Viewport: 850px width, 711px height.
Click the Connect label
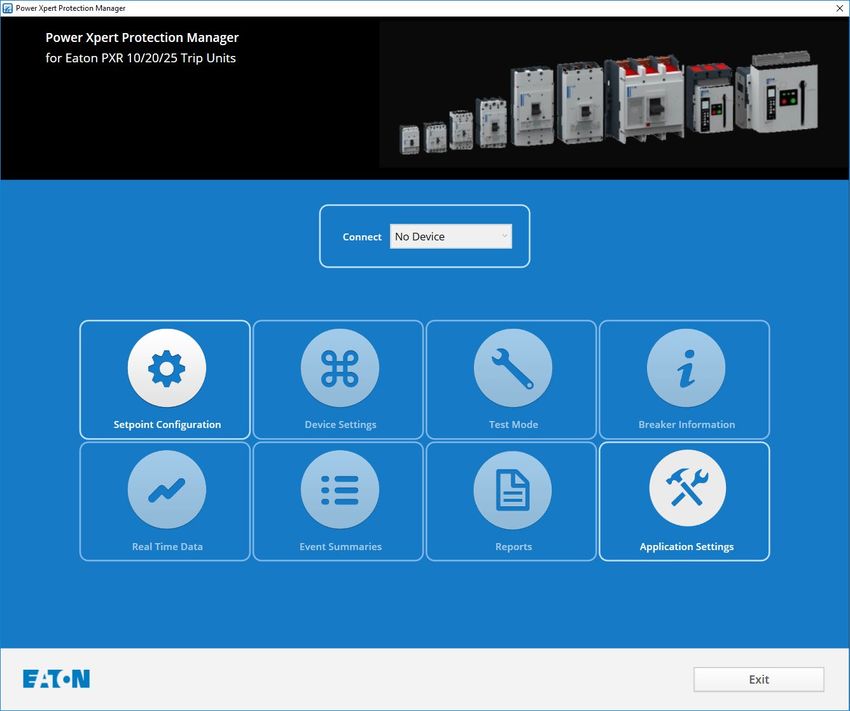pos(362,237)
